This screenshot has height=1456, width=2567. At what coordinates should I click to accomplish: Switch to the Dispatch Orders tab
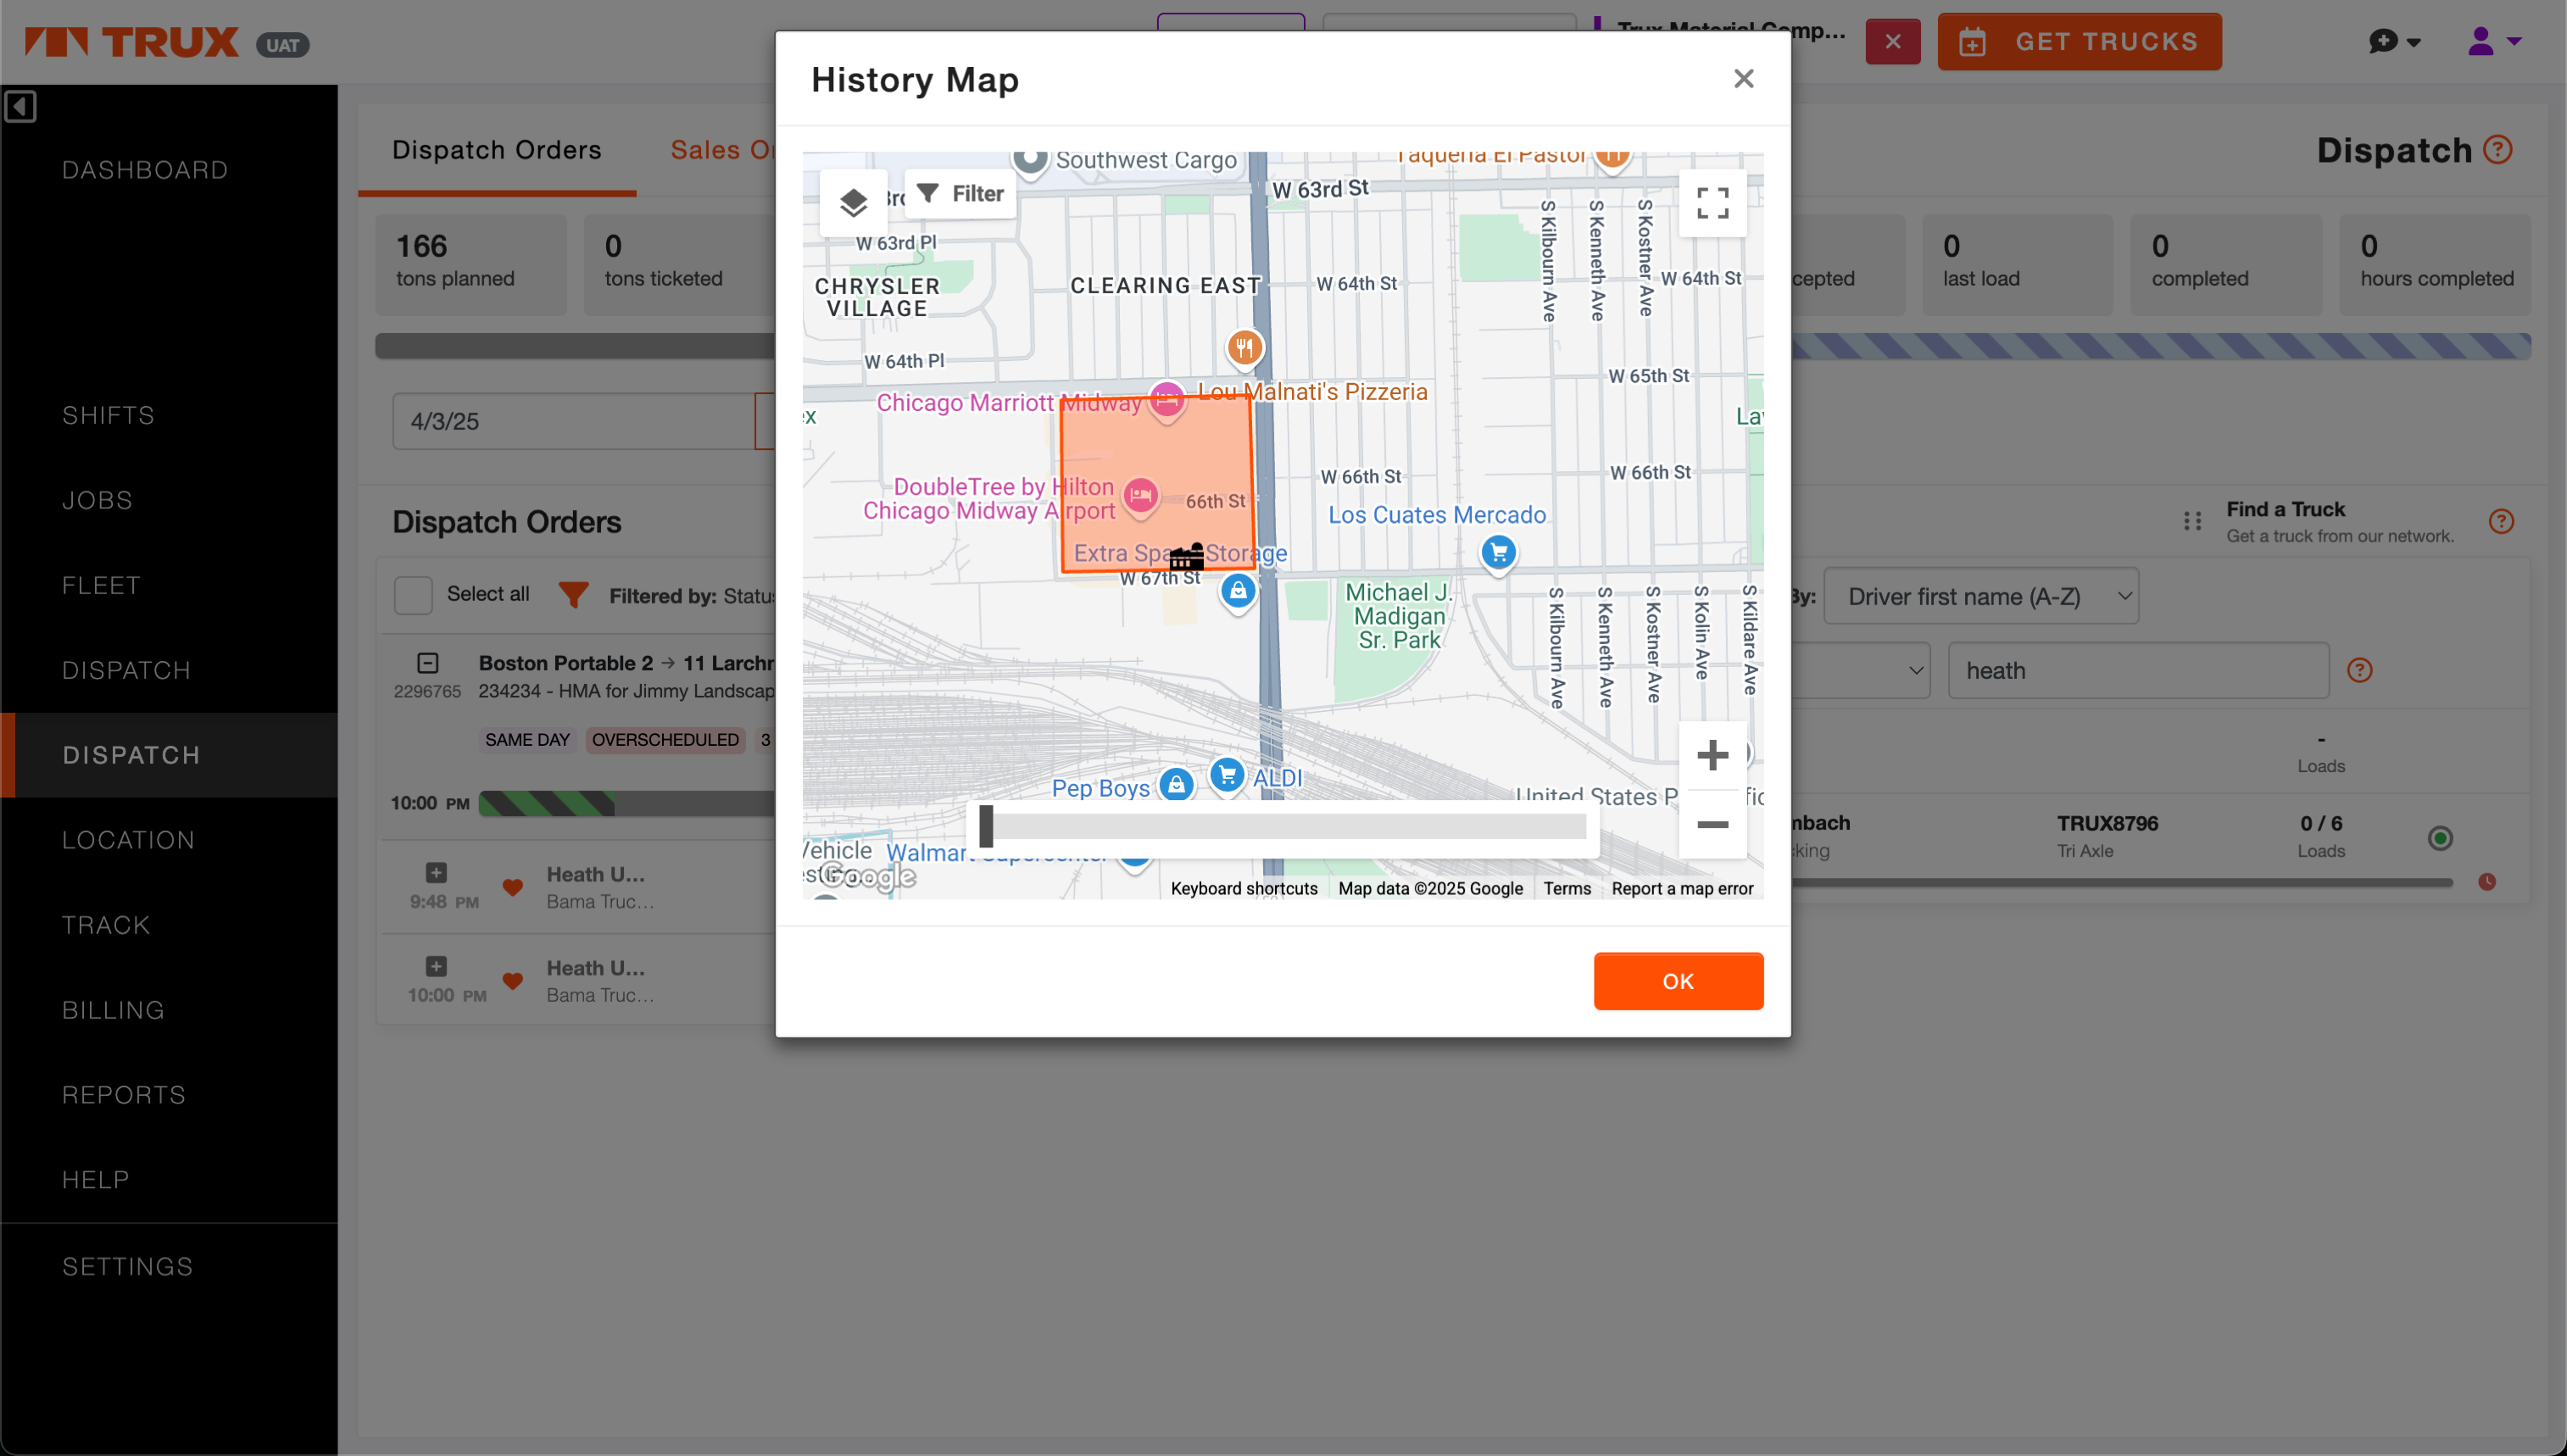tap(497, 150)
